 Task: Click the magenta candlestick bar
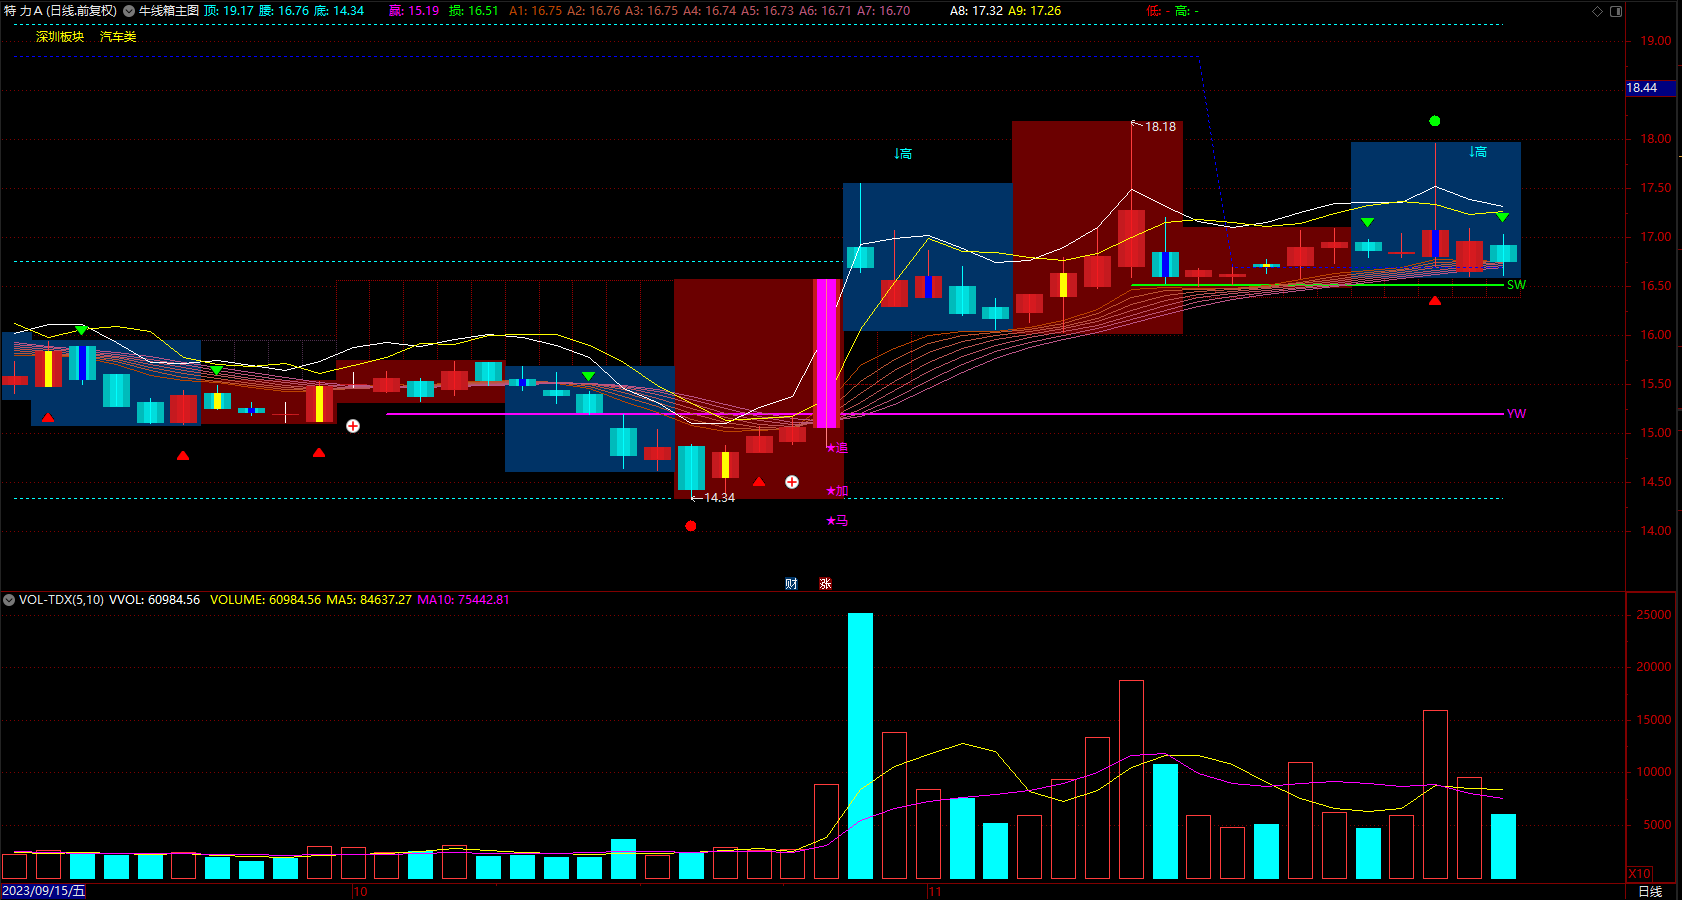click(x=826, y=354)
